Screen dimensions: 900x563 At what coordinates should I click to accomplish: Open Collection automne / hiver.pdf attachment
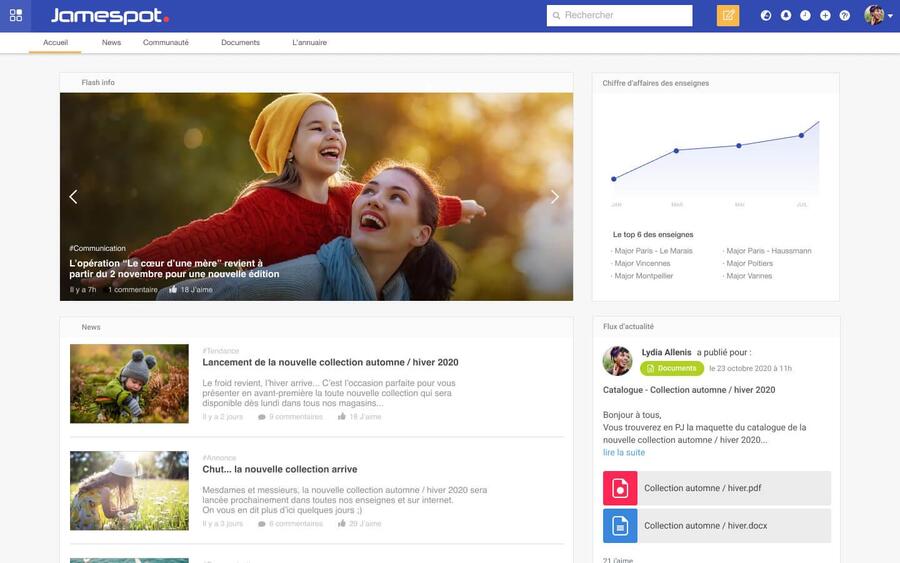(x=717, y=488)
